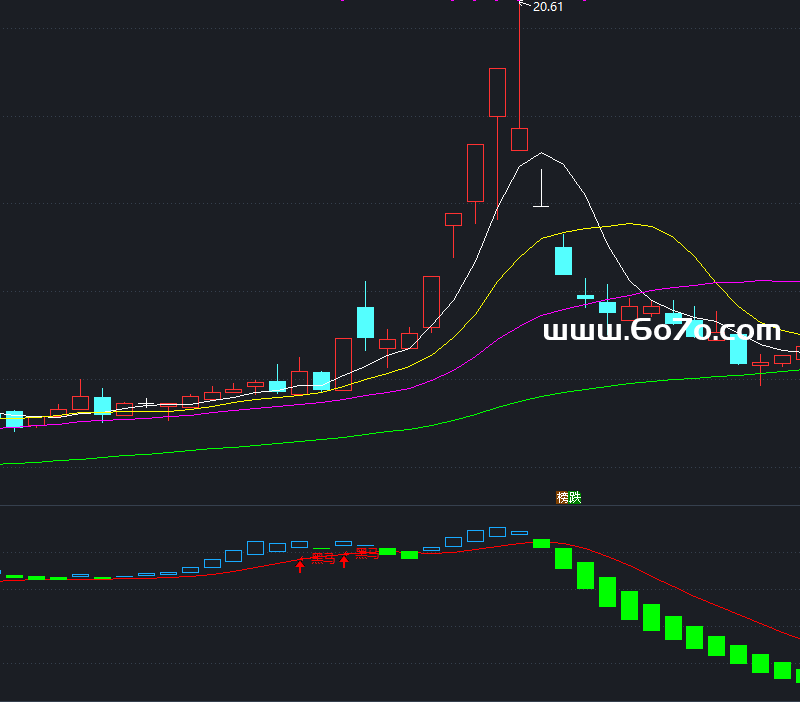Image resolution: width=800 pixels, height=702 pixels.
Task: Click the green long-term average line at left
Action: pyautogui.click(x=40, y=460)
